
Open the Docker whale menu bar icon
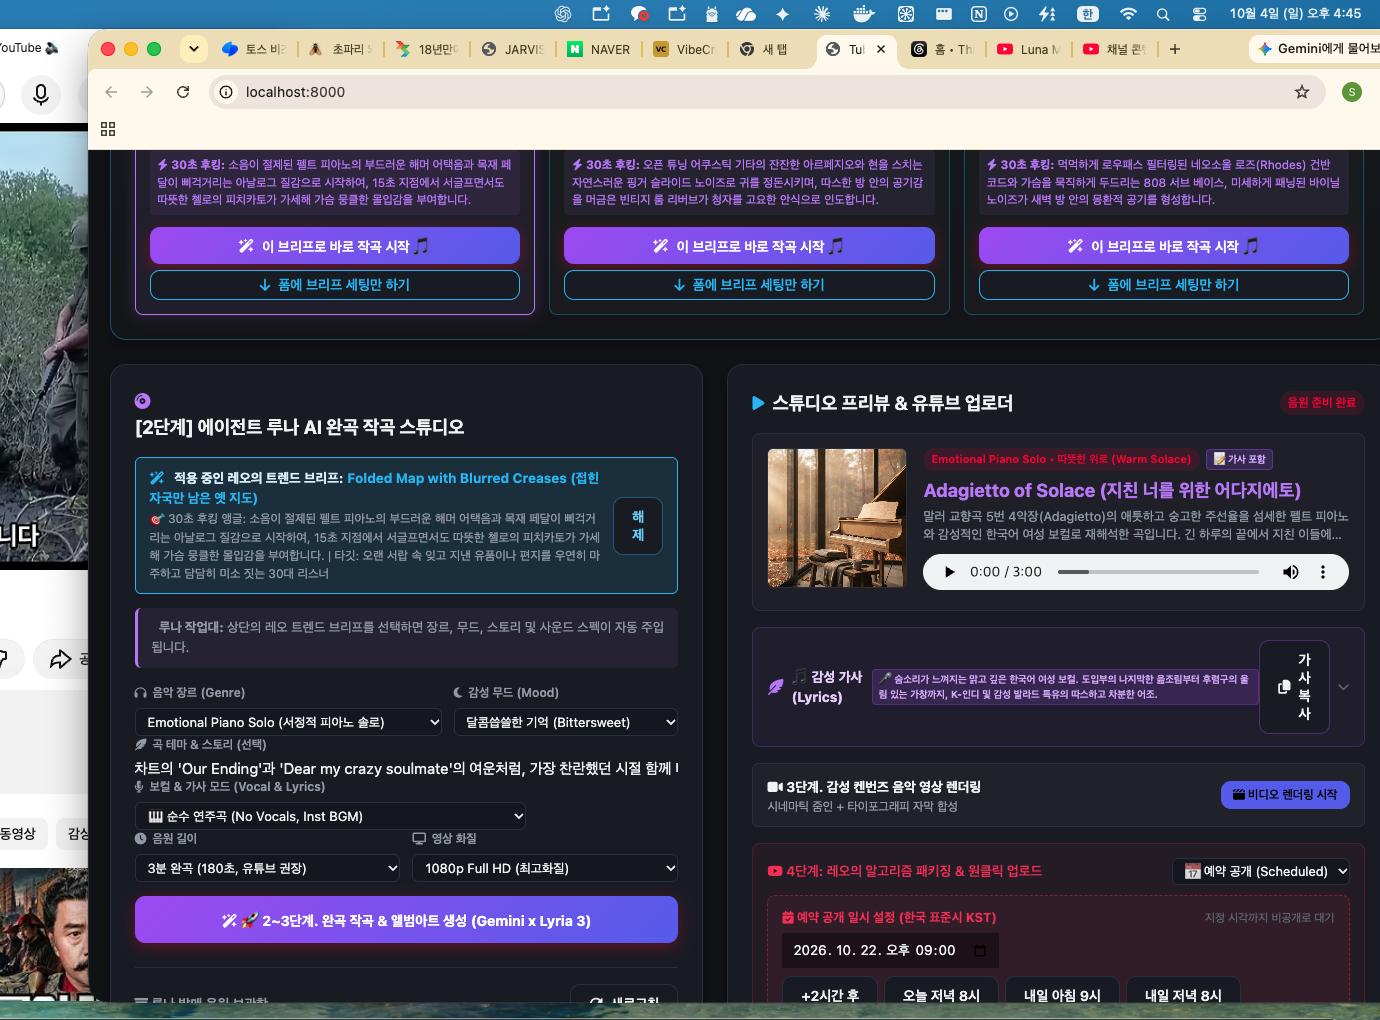863,14
